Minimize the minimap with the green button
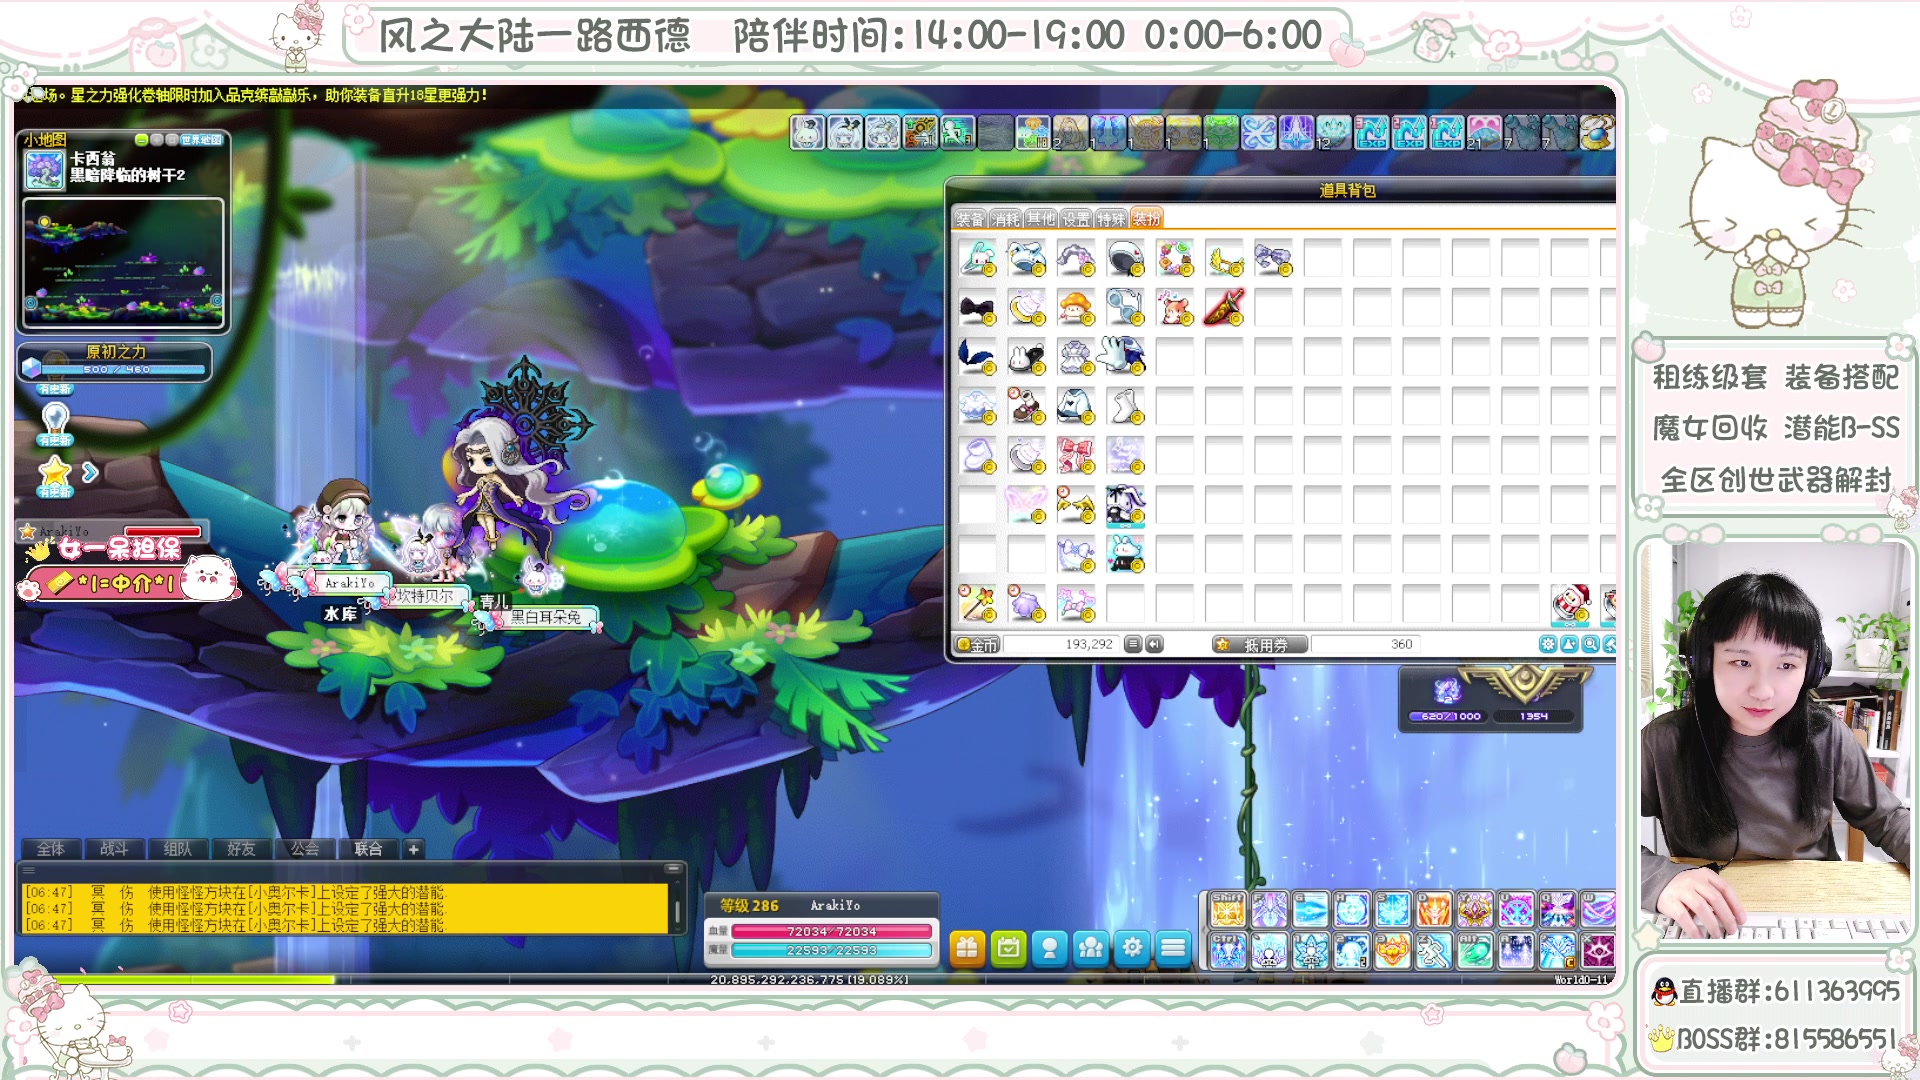Image resolution: width=1920 pixels, height=1080 pixels. click(x=141, y=140)
